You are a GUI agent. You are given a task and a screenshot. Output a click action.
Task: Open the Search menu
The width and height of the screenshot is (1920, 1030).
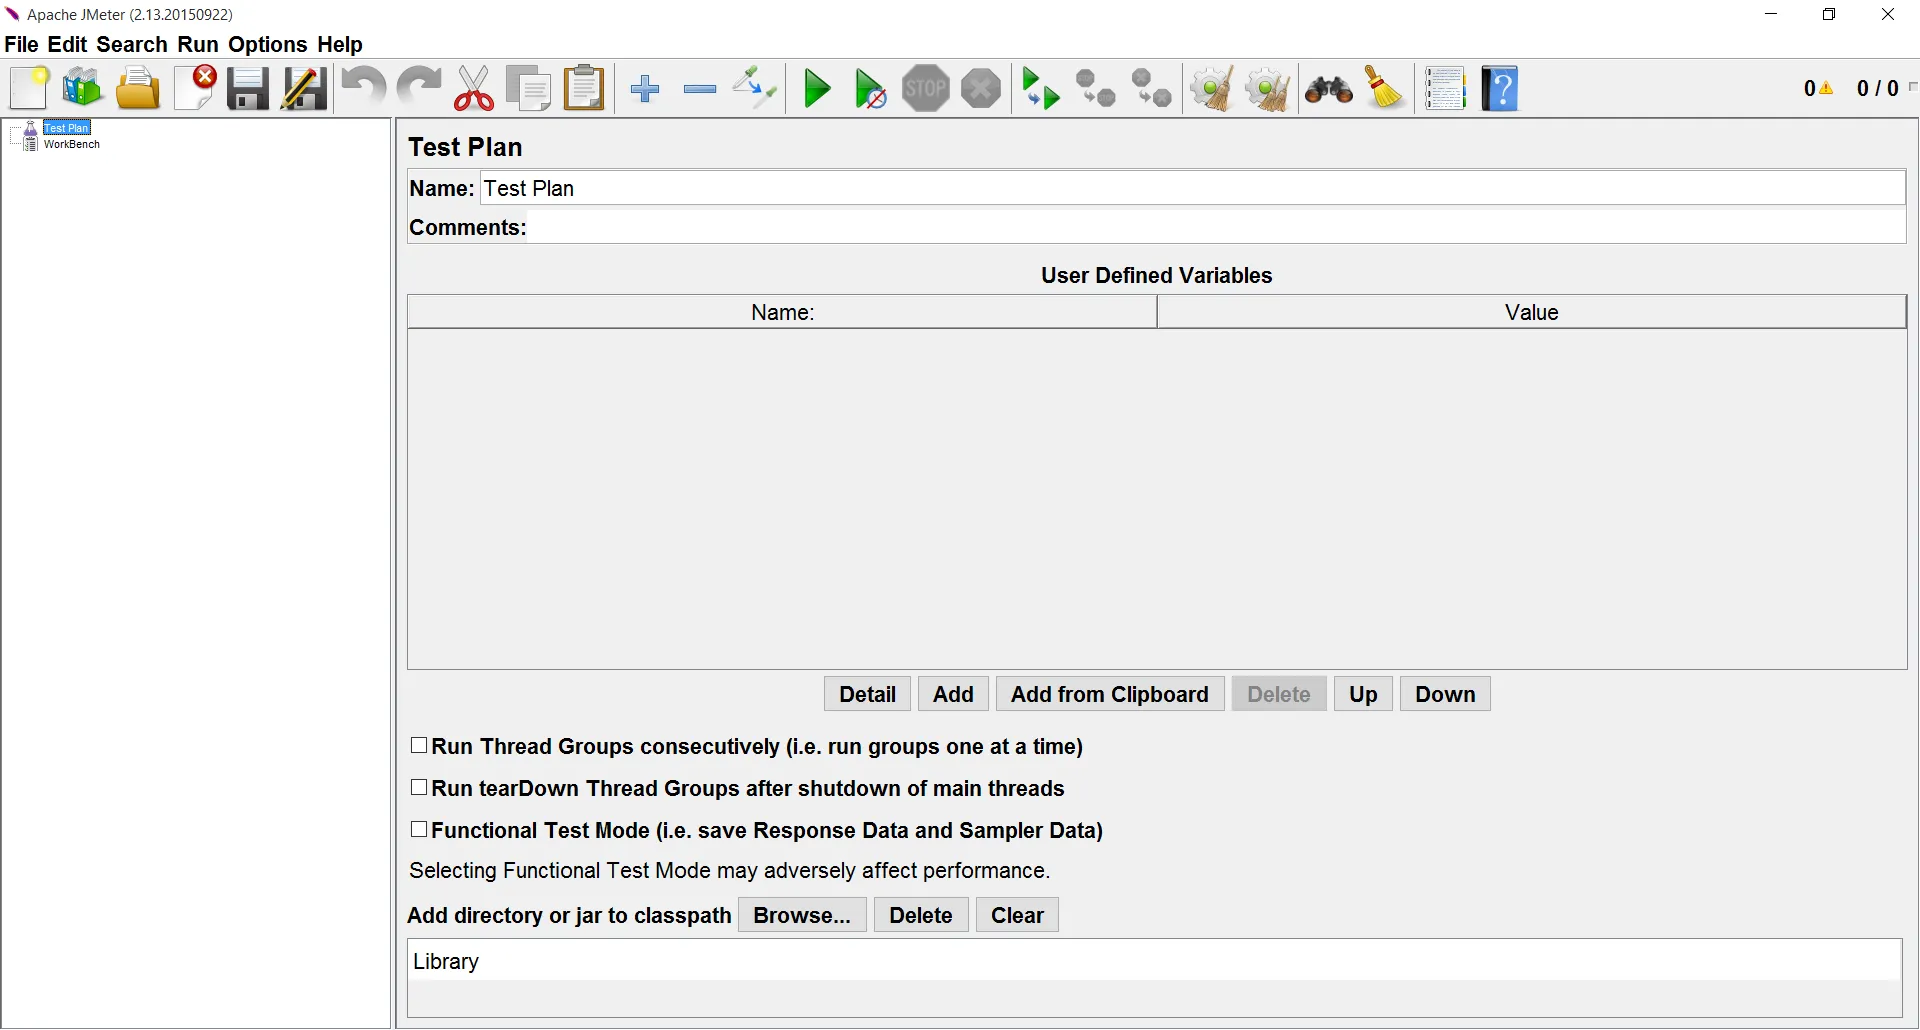[132, 45]
